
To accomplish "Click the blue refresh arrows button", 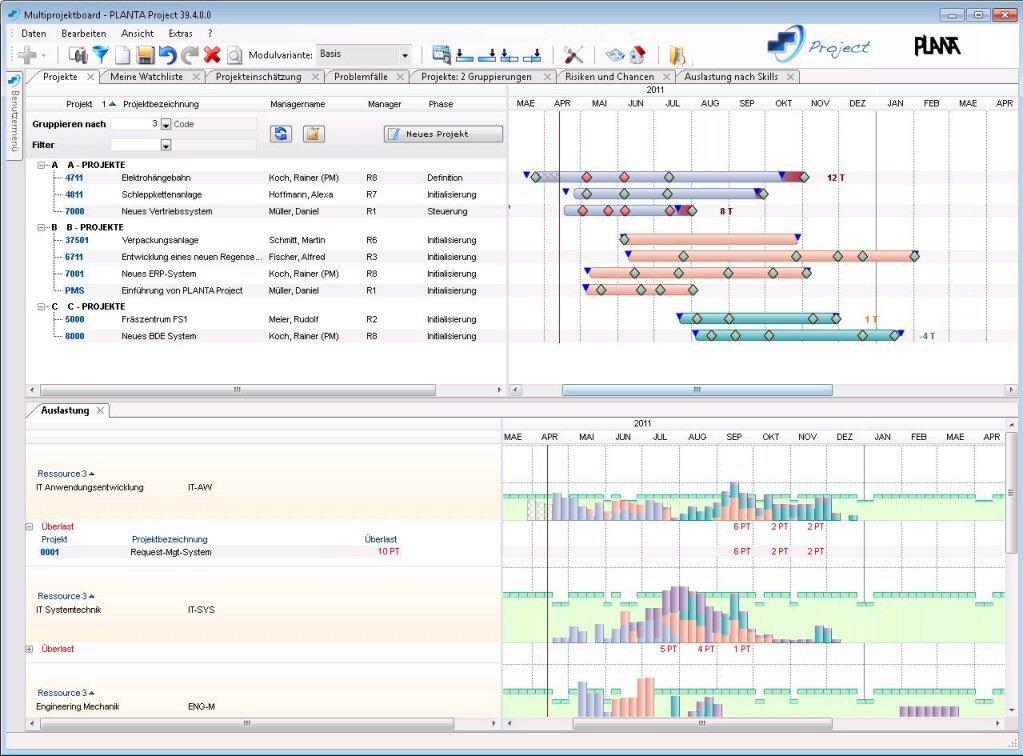I will coord(280,134).
